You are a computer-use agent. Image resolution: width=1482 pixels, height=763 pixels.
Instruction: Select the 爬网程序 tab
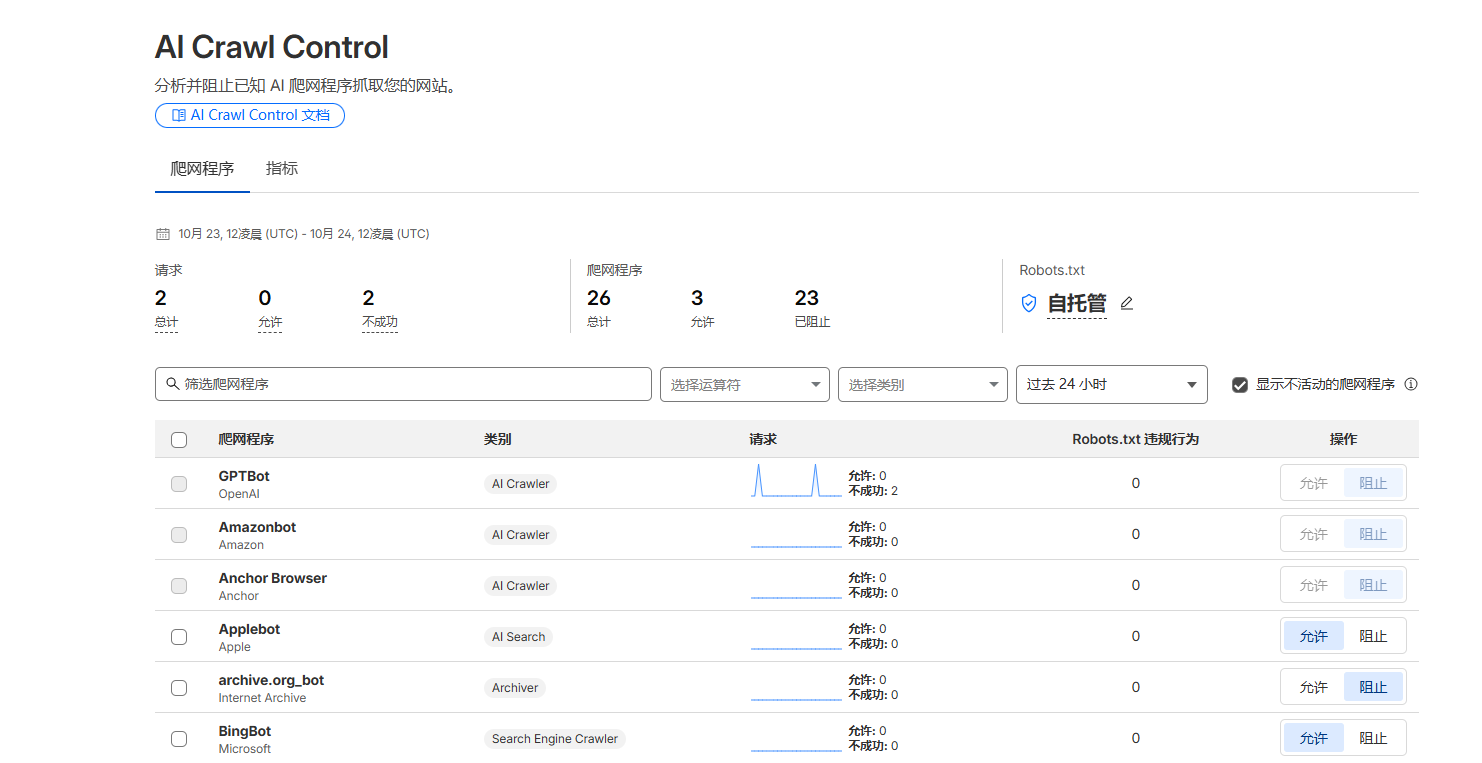pos(202,168)
